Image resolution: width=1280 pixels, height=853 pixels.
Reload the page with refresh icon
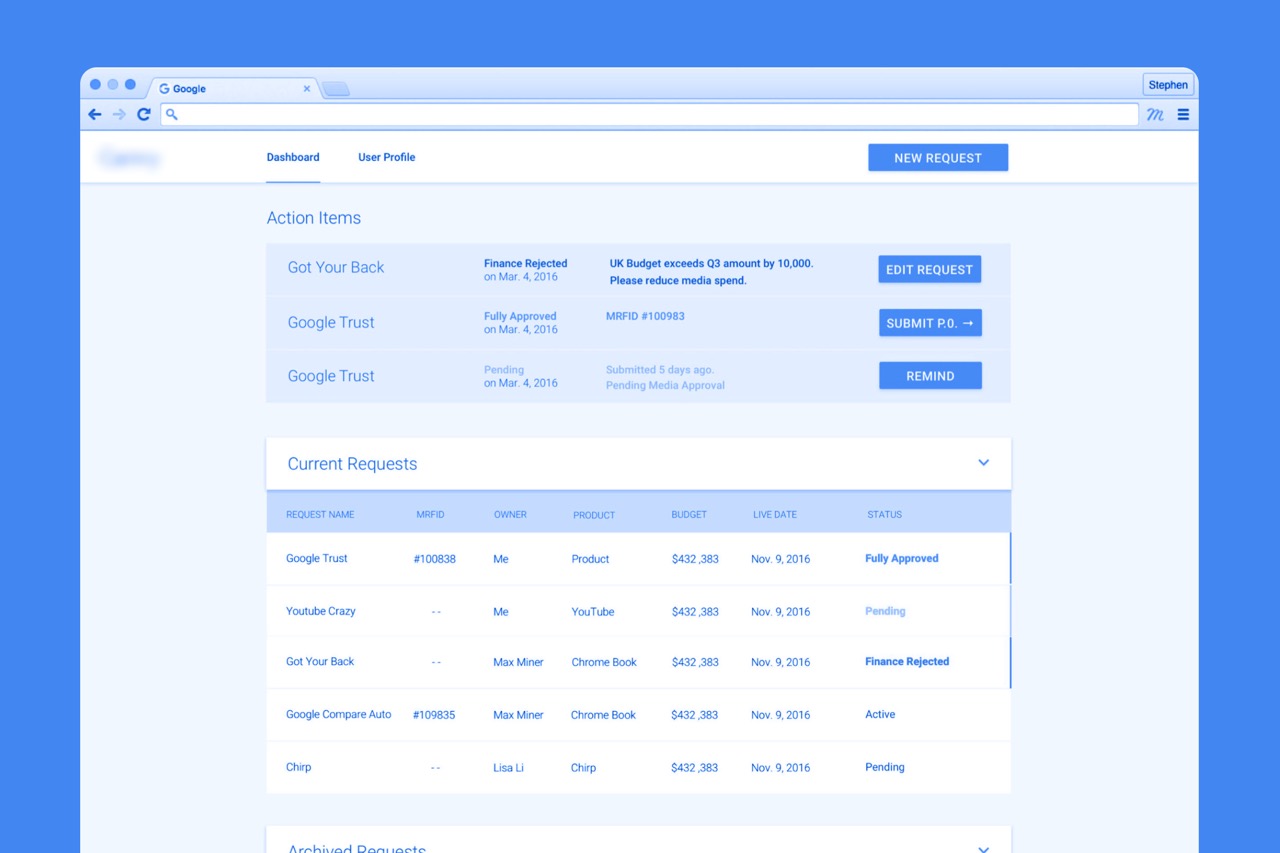[144, 115]
